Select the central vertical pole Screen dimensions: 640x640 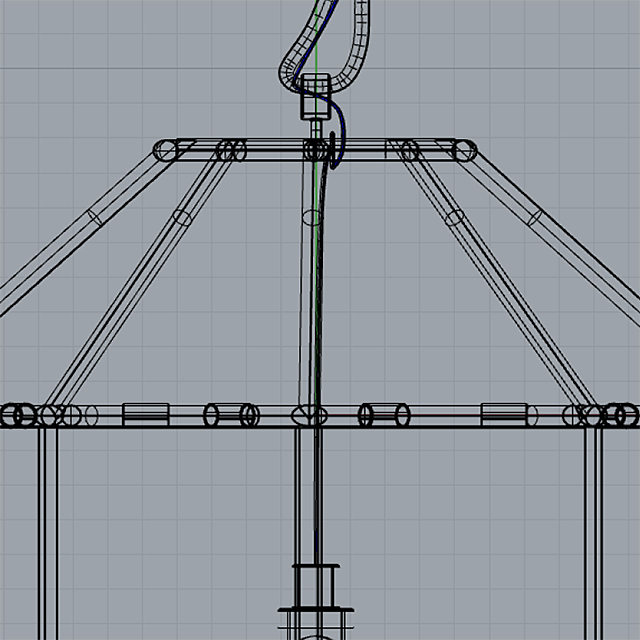tap(308, 300)
